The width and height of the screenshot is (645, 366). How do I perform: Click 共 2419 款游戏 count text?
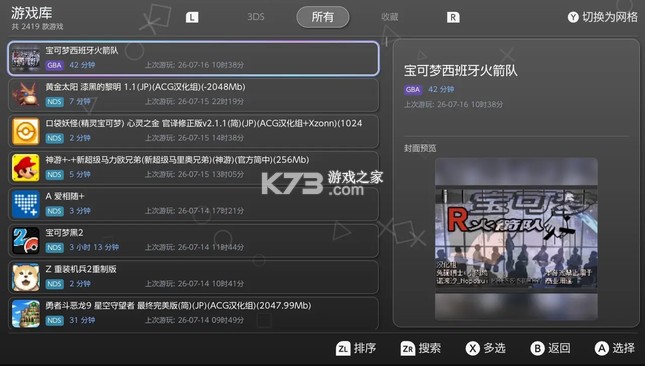point(37,27)
